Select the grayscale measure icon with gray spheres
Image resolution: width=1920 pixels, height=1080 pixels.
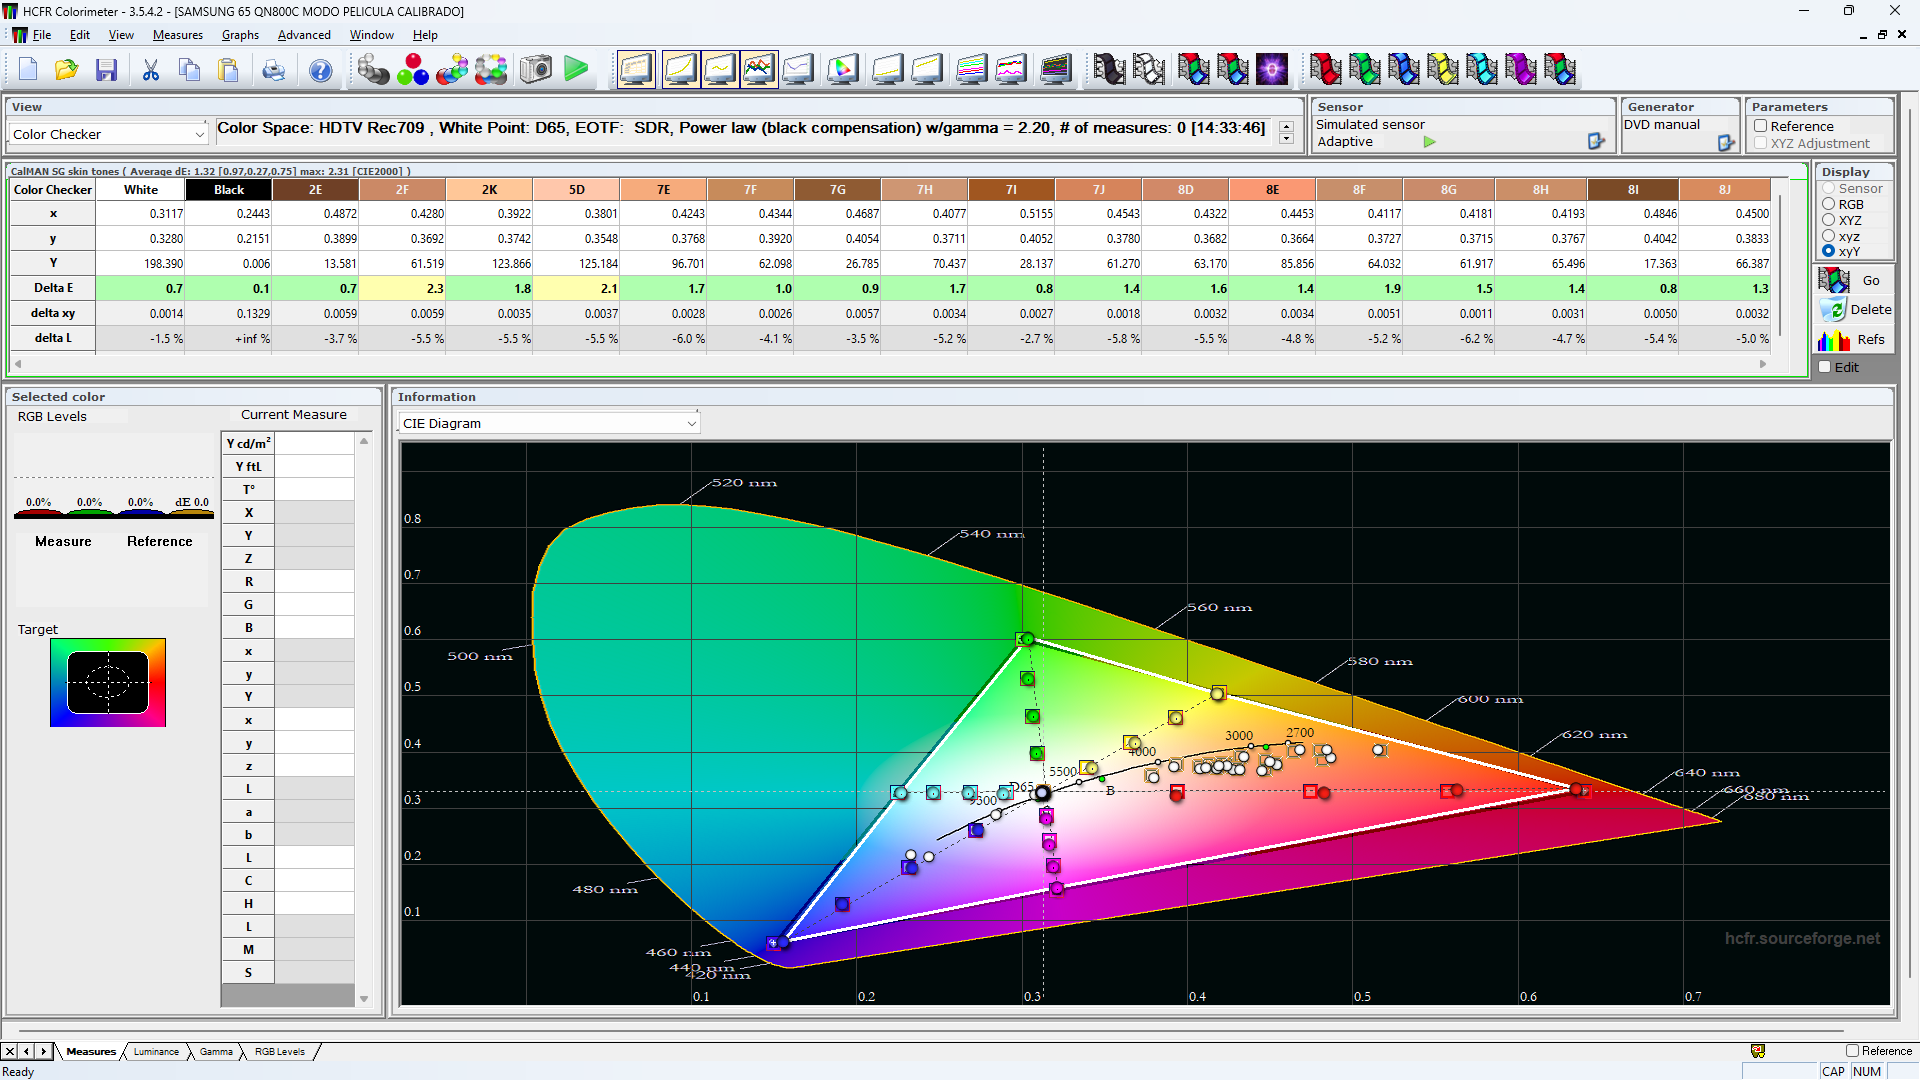(374, 69)
